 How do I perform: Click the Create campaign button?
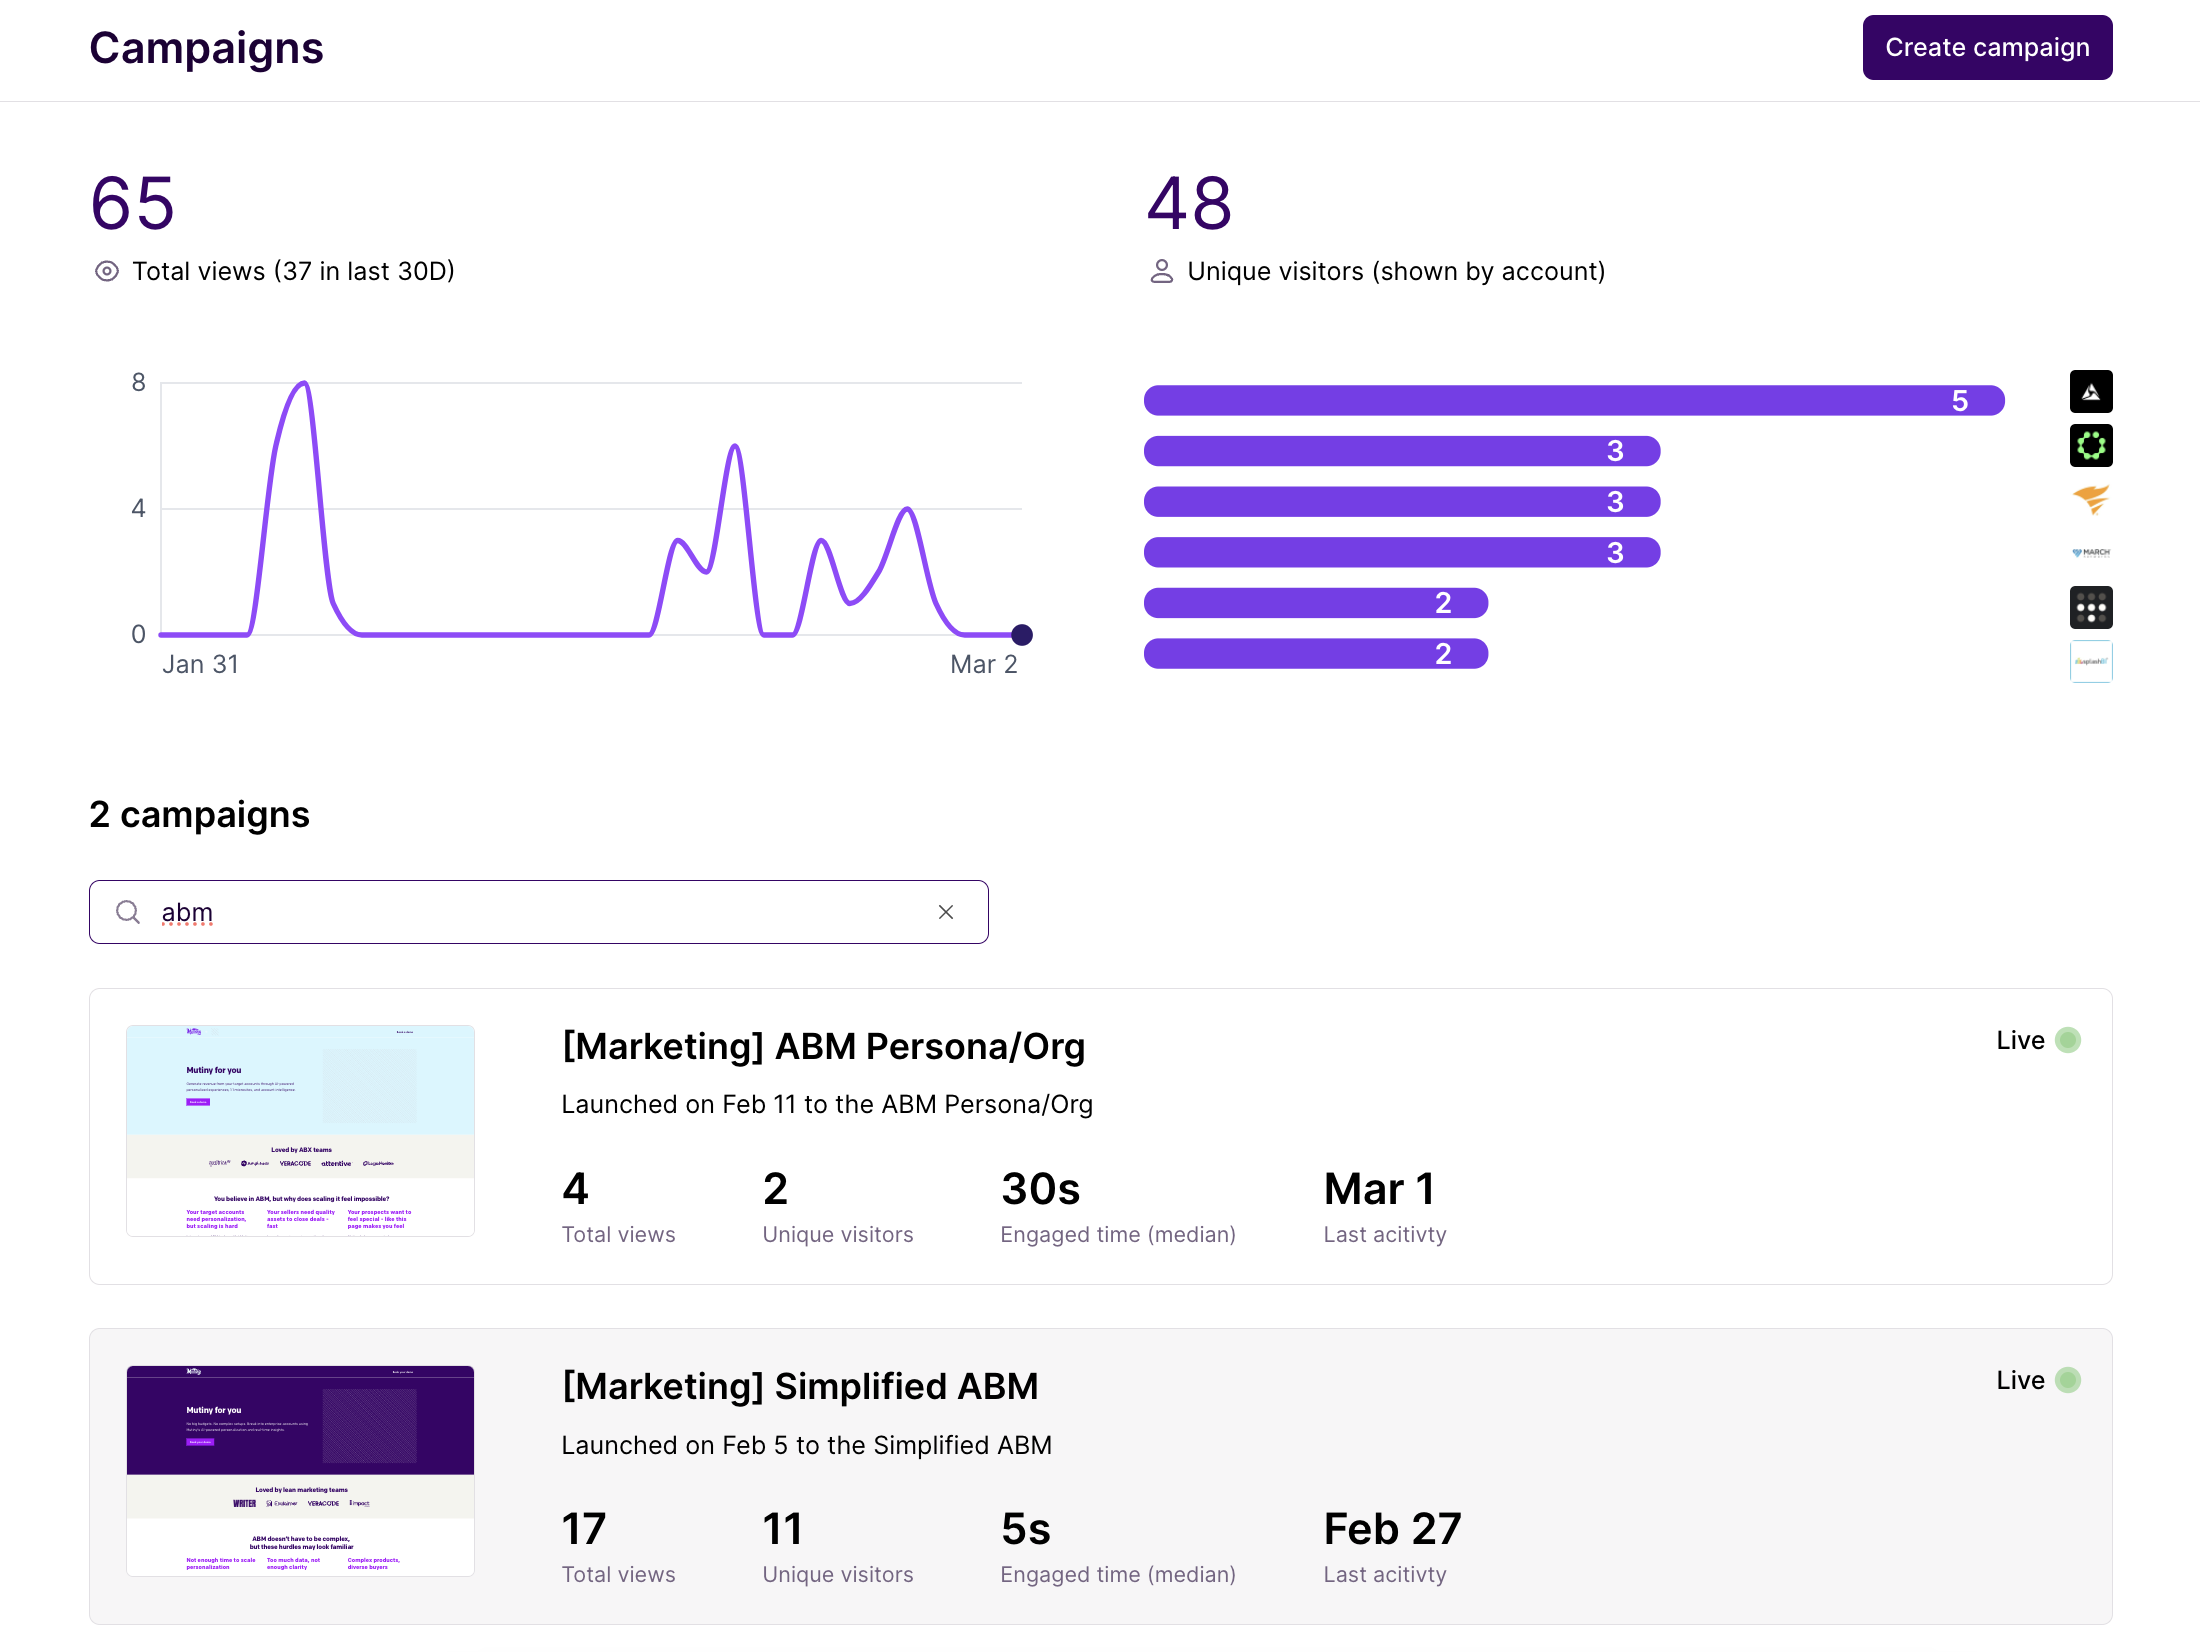point(1986,48)
